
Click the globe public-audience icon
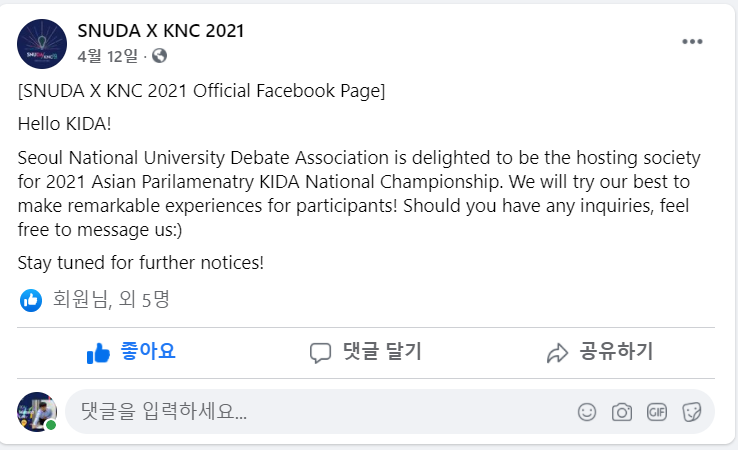[159, 56]
